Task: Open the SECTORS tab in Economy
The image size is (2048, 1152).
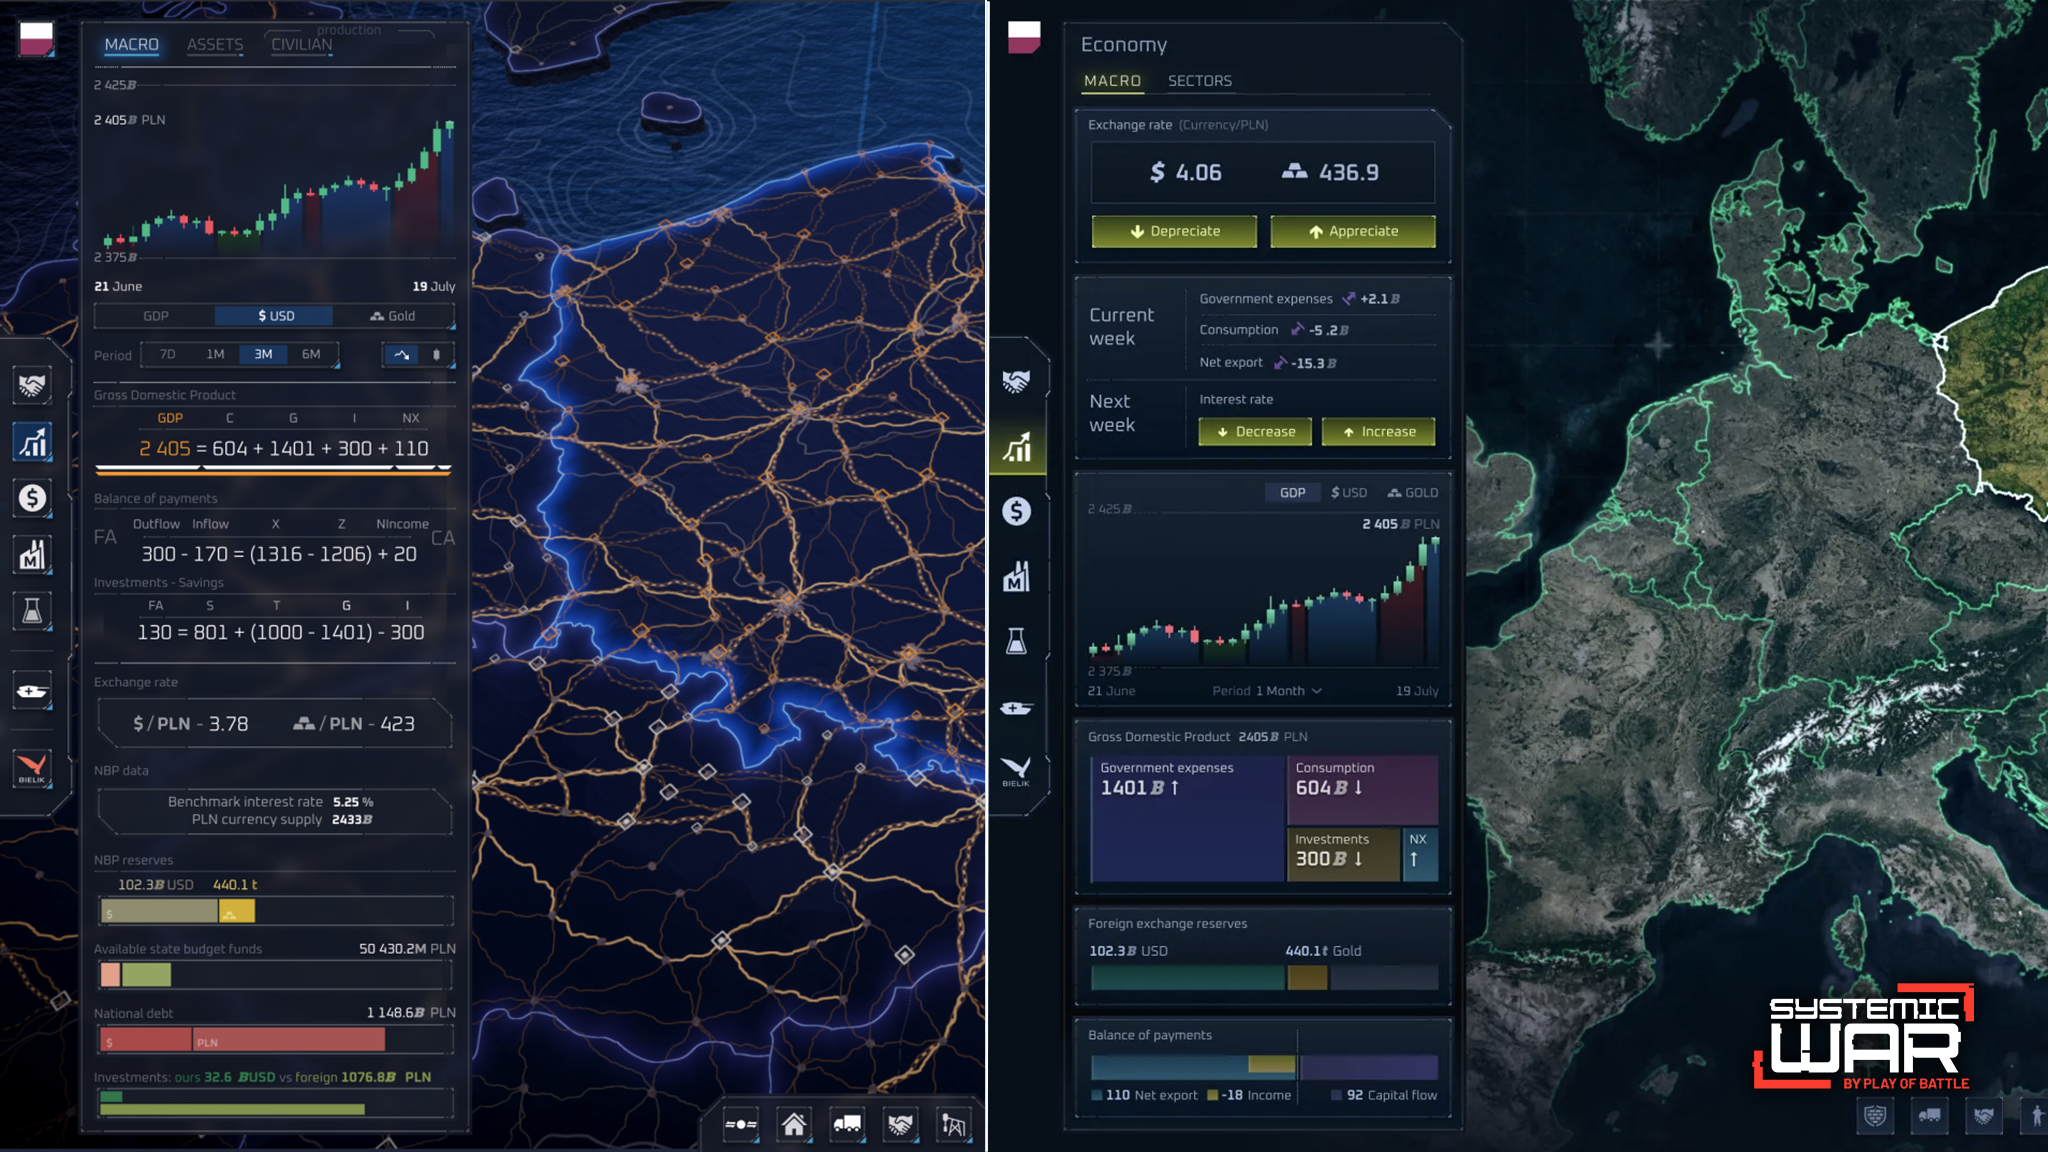Action: 1199,81
